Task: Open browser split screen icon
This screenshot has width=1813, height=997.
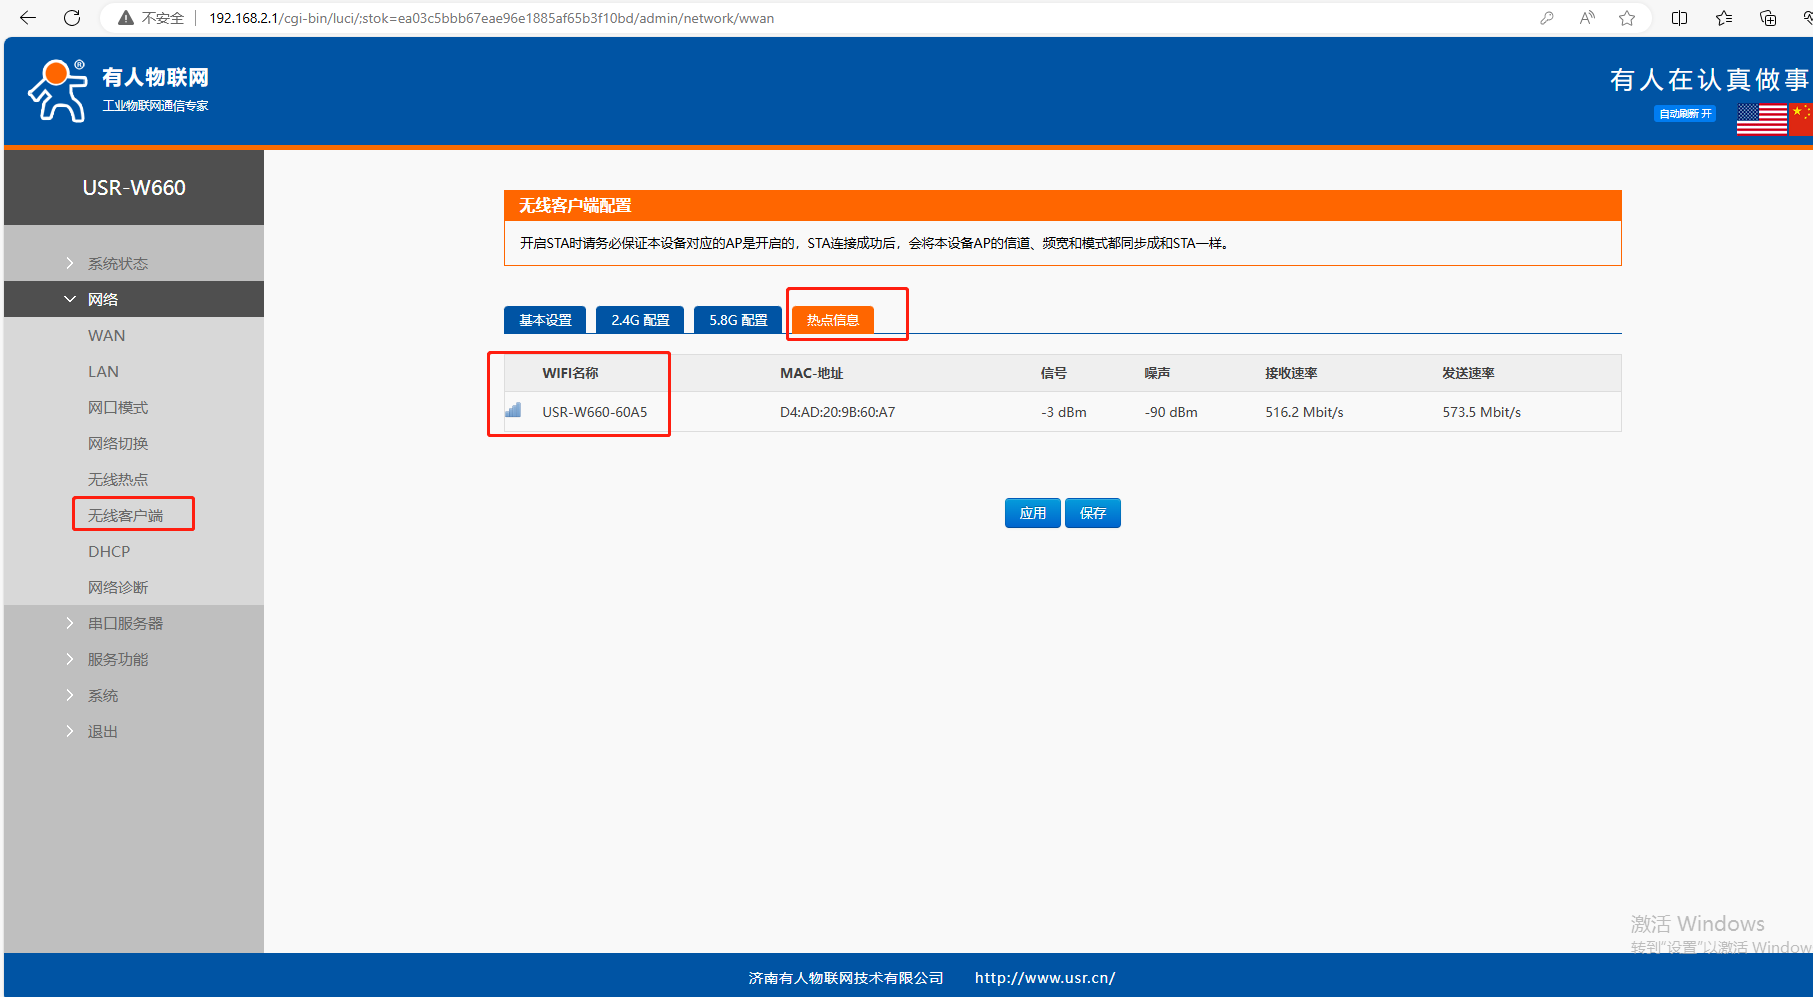Action: coord(1679,18)
